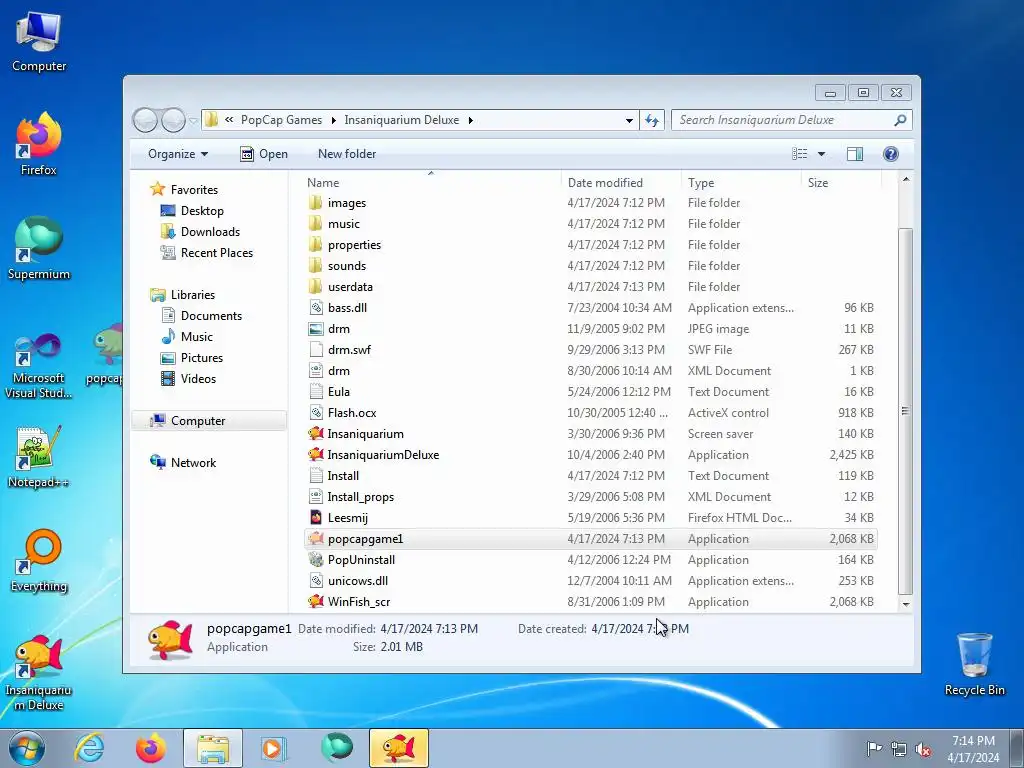
Task: Launch Notepad++ from the desktop
Action: point(39,456)
